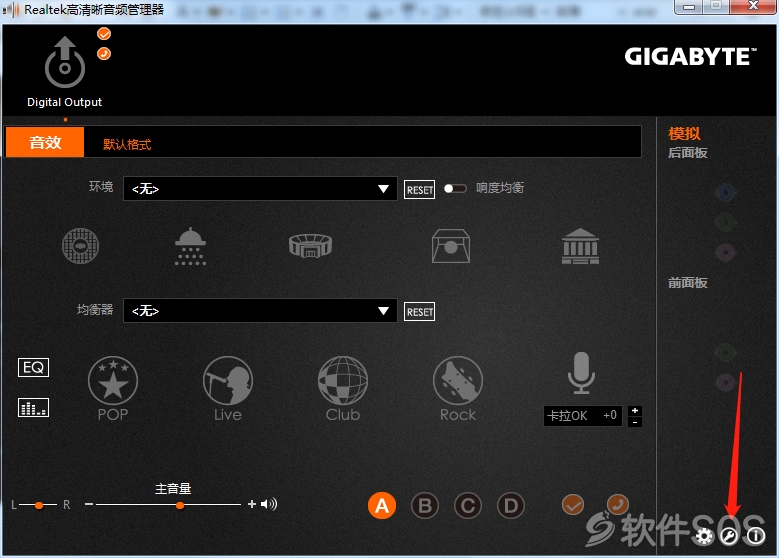This screenshot has width=779, height=558.
Task: Click the volume plus sign
Action: coord(252,504)
